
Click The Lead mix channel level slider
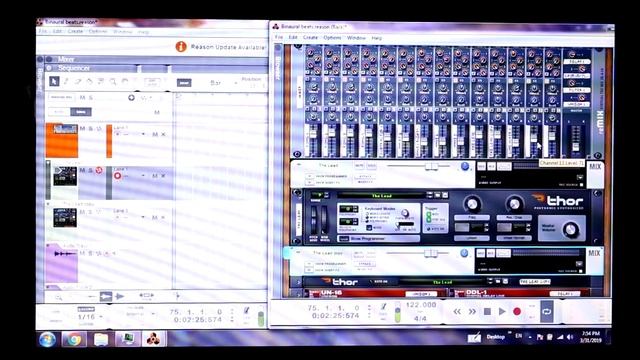(430, 167)
